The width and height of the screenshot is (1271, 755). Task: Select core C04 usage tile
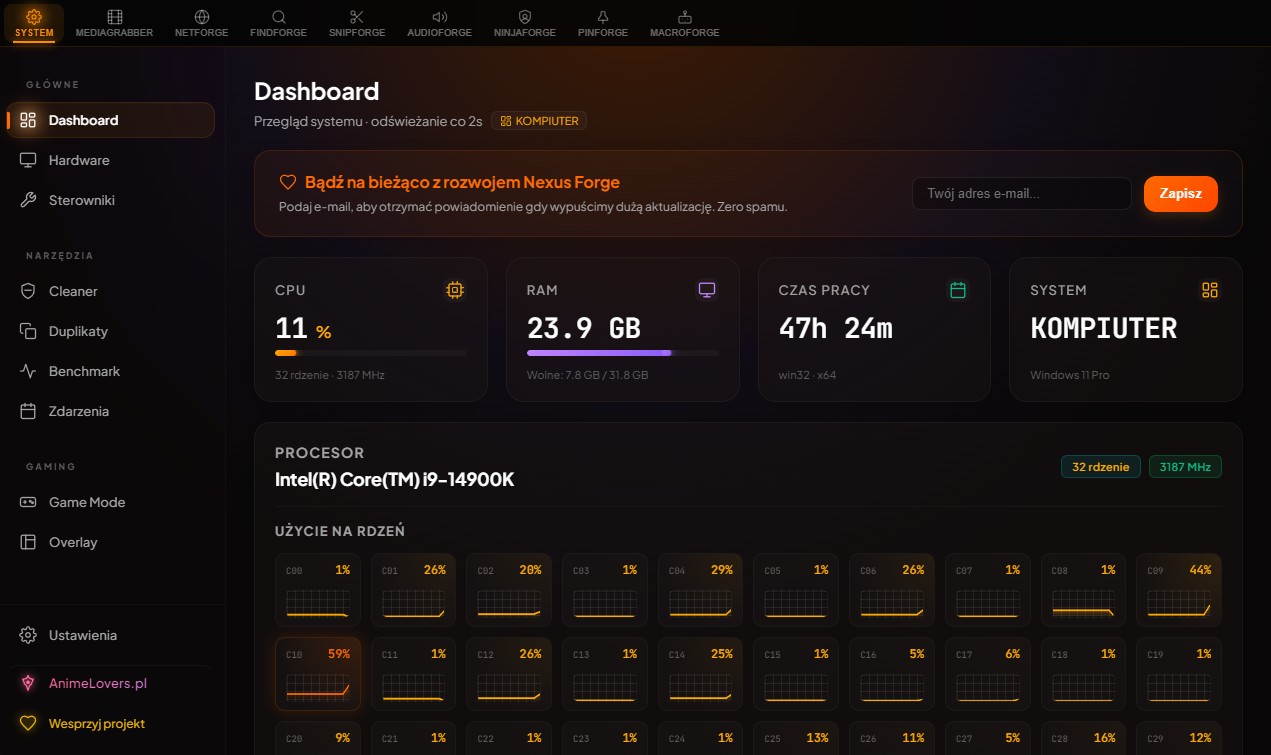coord(700,590)
